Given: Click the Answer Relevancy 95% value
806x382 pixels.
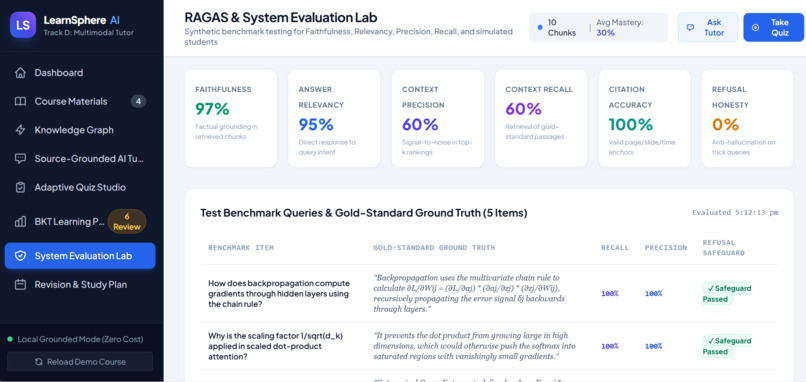Looking at the screenshot, I should pyautogui.click(x=316, y=124).
